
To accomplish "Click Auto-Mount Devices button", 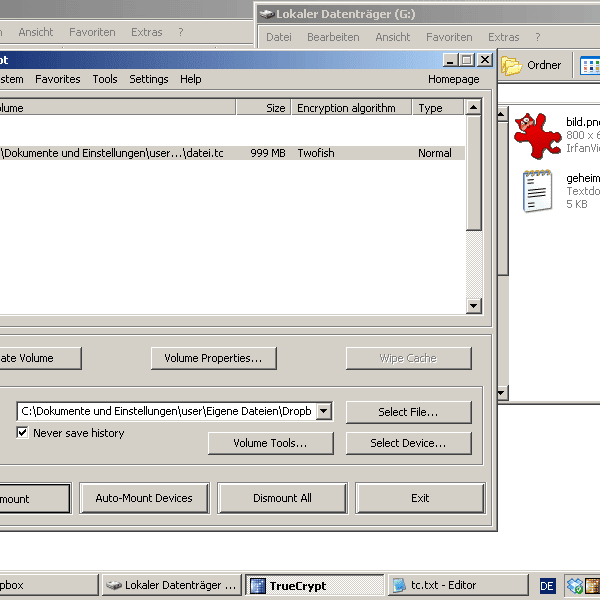I will coord(144,498).
